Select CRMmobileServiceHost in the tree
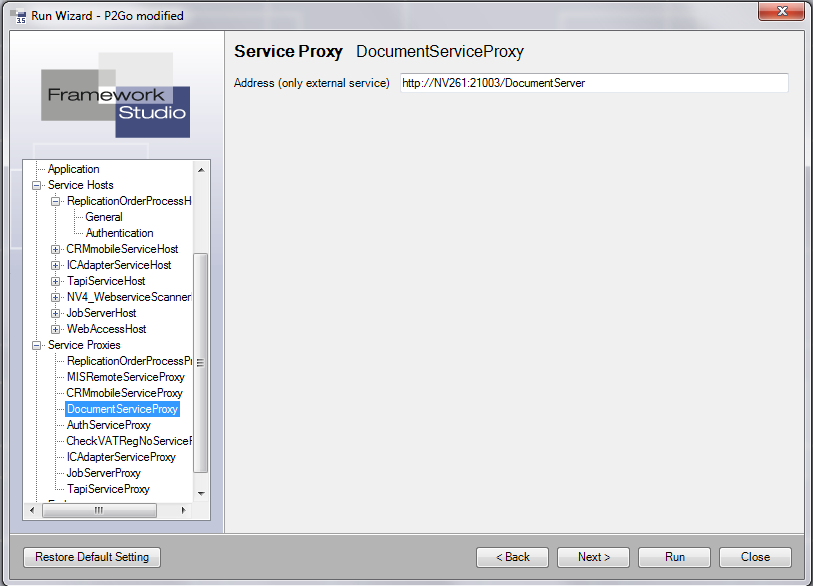Image resolution: width=813 pixels, height=586 pixels. pos(122,249)
